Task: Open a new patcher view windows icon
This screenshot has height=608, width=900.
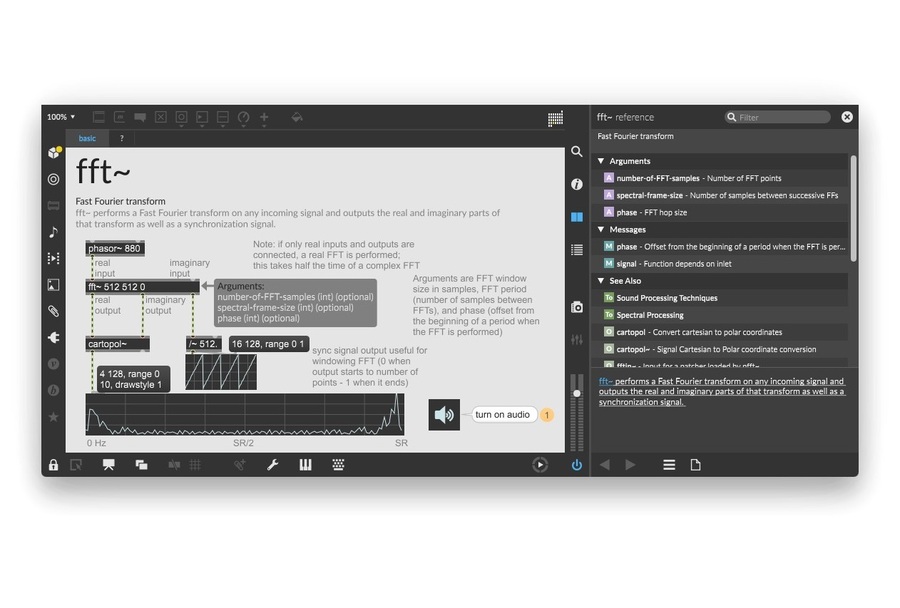Action: 141,465
